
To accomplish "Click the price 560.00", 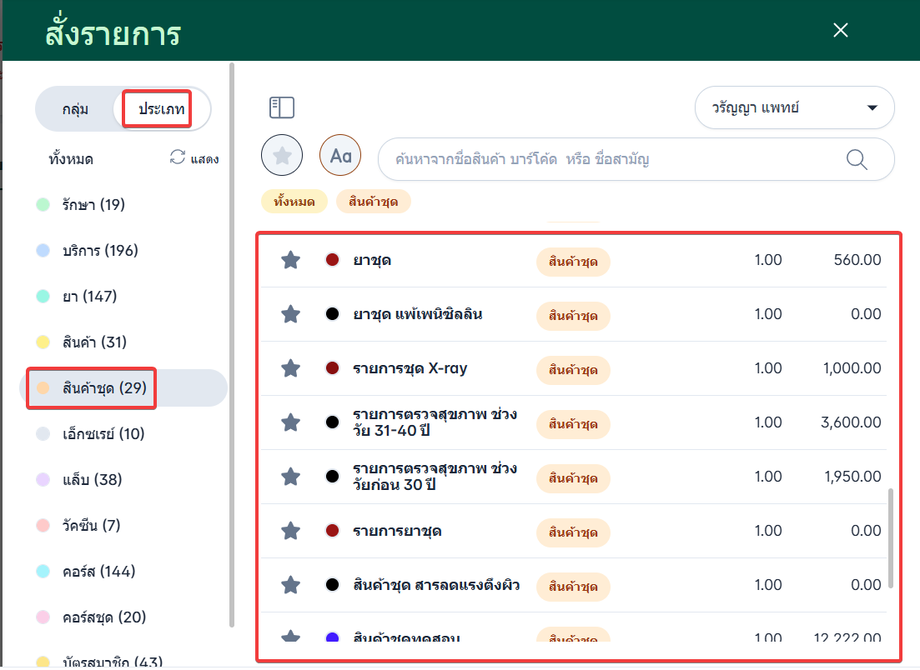I will (857, 260).
